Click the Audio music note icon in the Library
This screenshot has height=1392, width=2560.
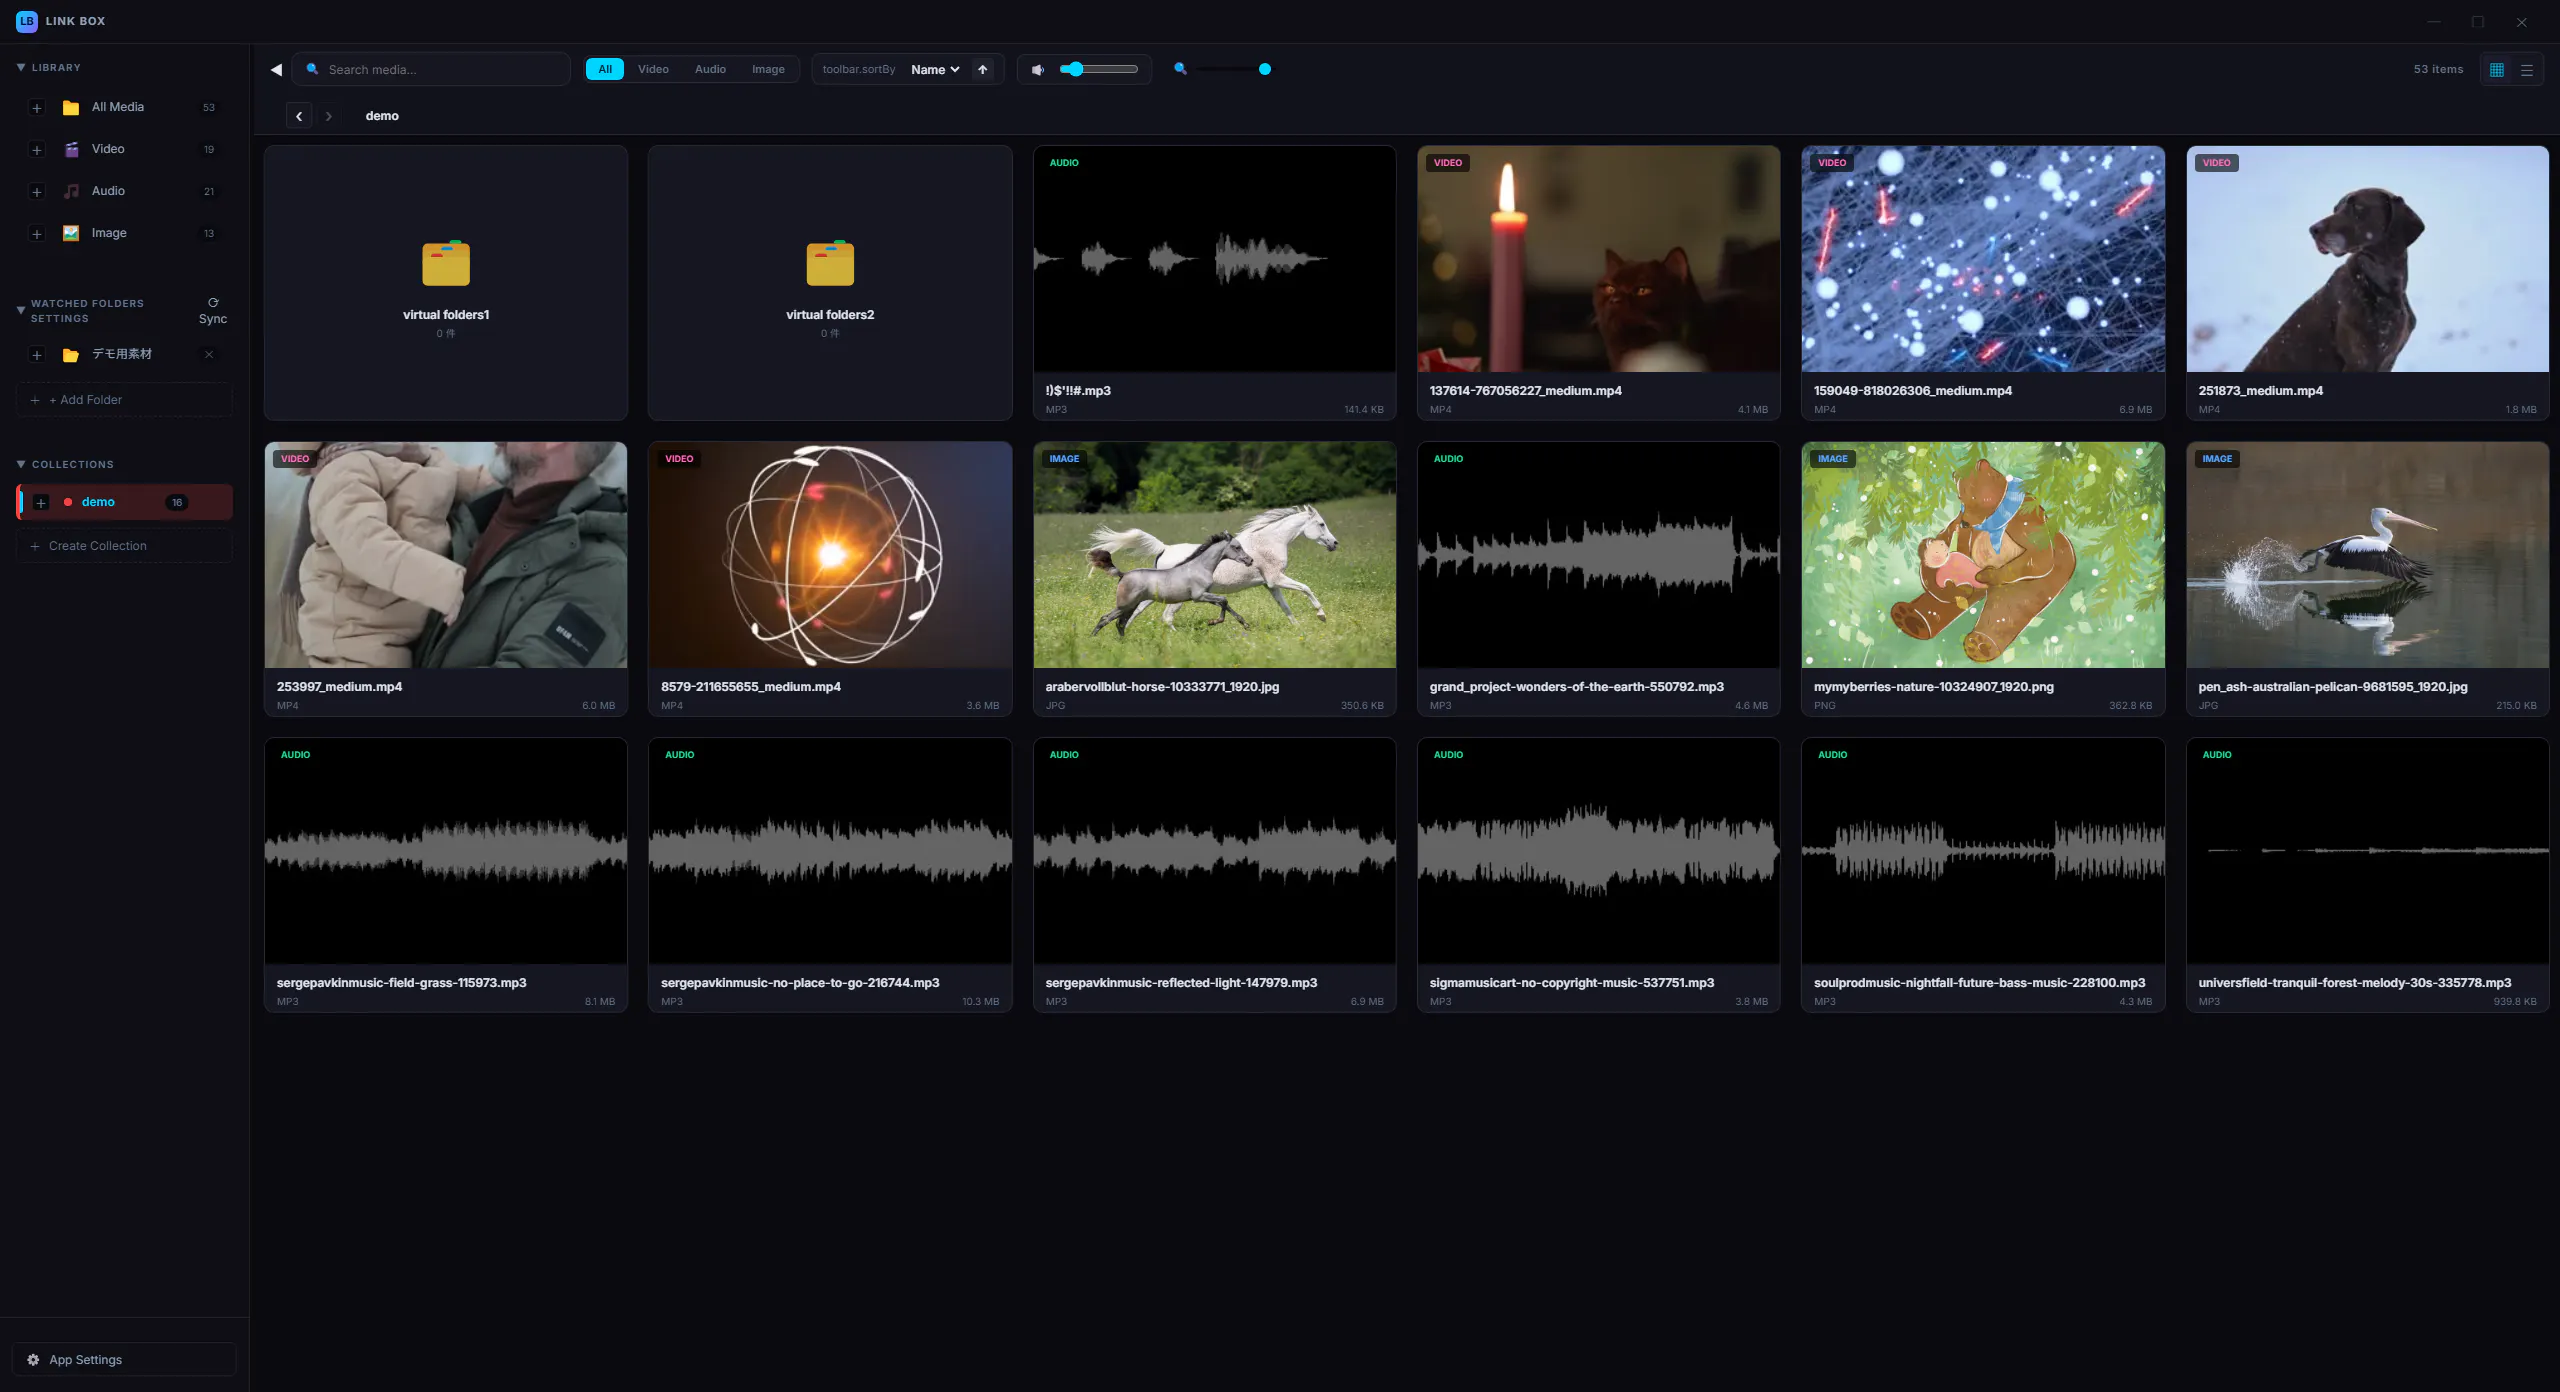click(x=71, y=192)
